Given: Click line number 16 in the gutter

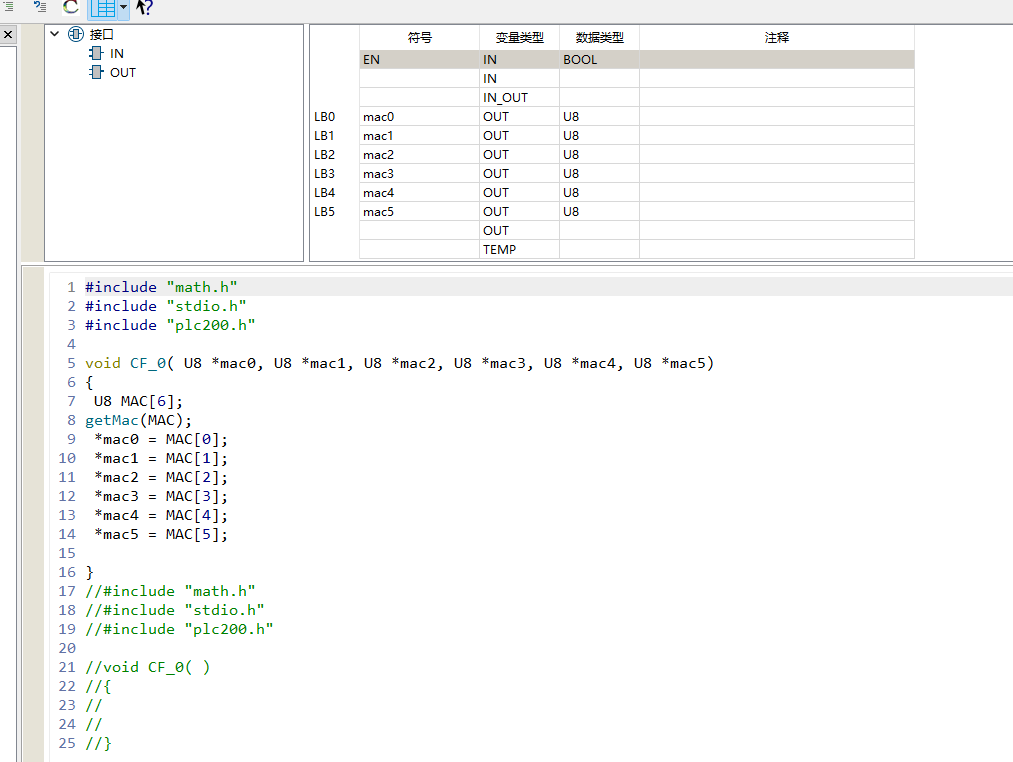Looking at the screenshot, I should coord(67,572).
